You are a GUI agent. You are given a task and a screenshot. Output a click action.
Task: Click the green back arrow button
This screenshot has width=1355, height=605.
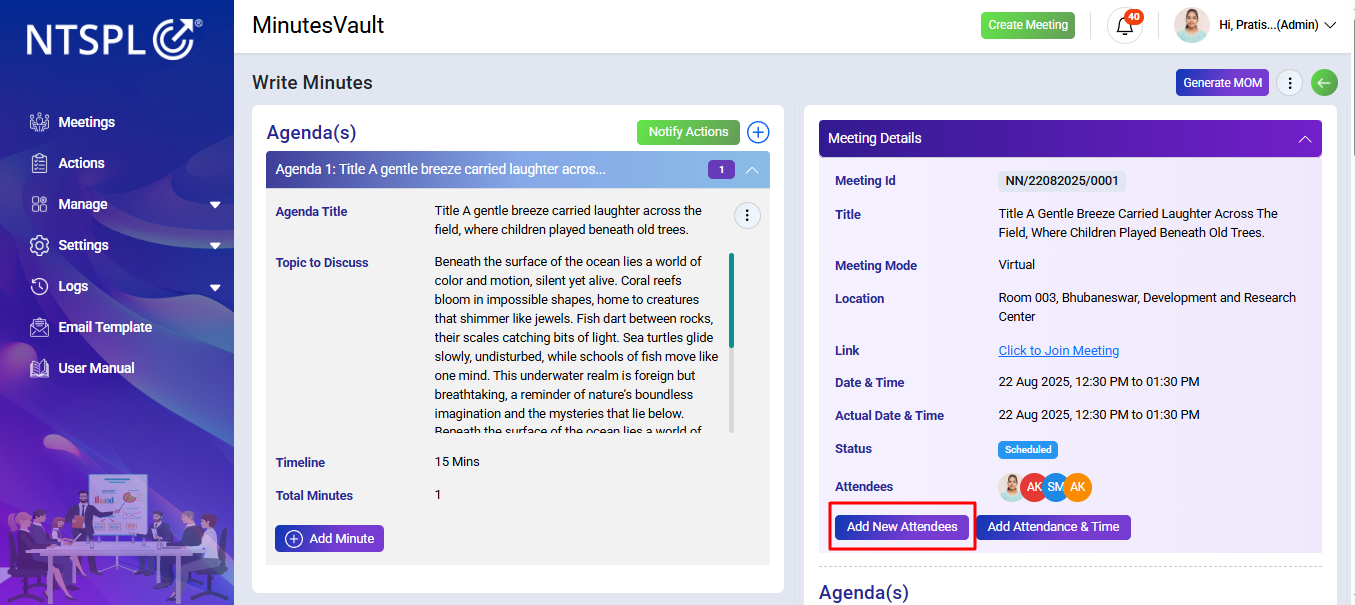1324,83
